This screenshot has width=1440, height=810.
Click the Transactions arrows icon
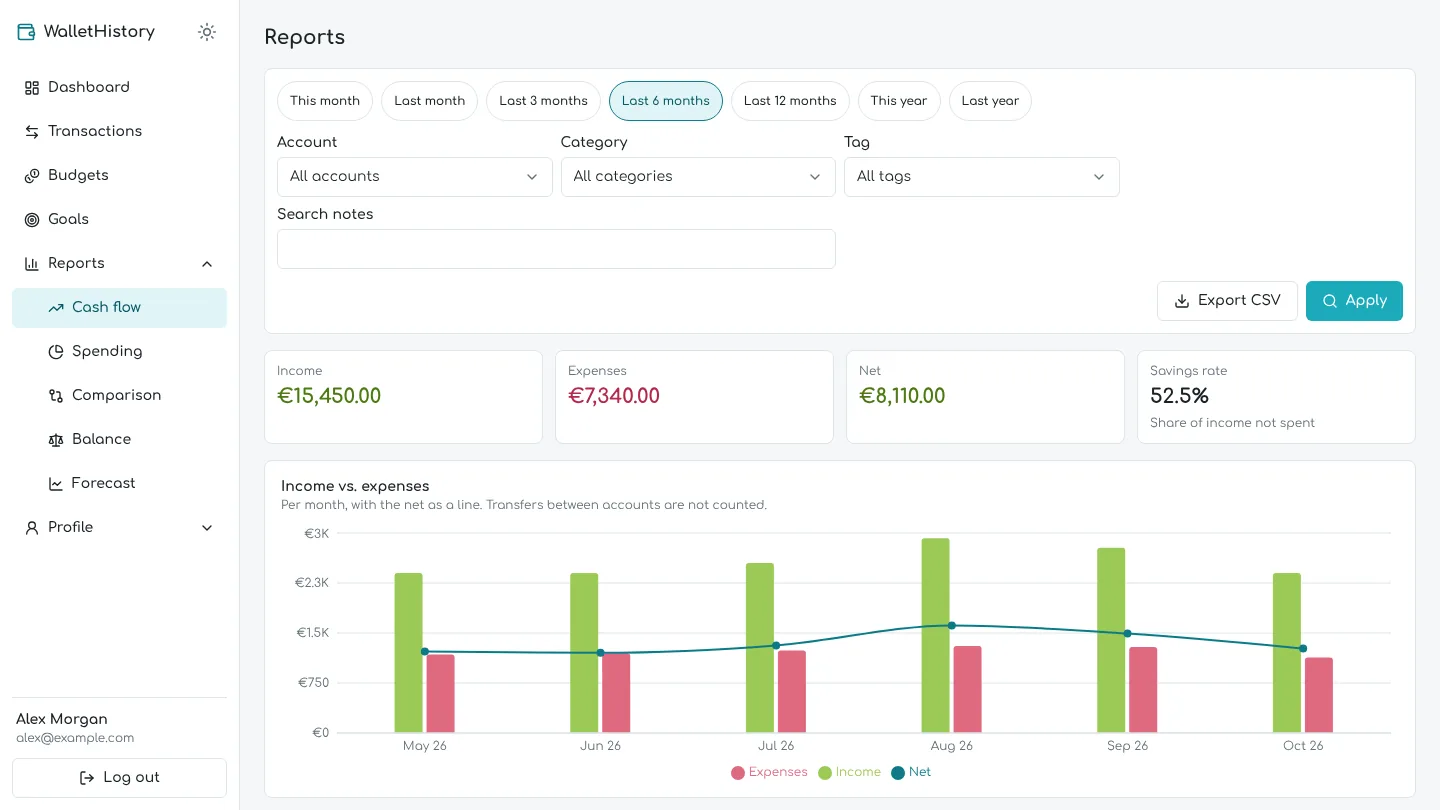pyautogui.click(x=32, y=132)
